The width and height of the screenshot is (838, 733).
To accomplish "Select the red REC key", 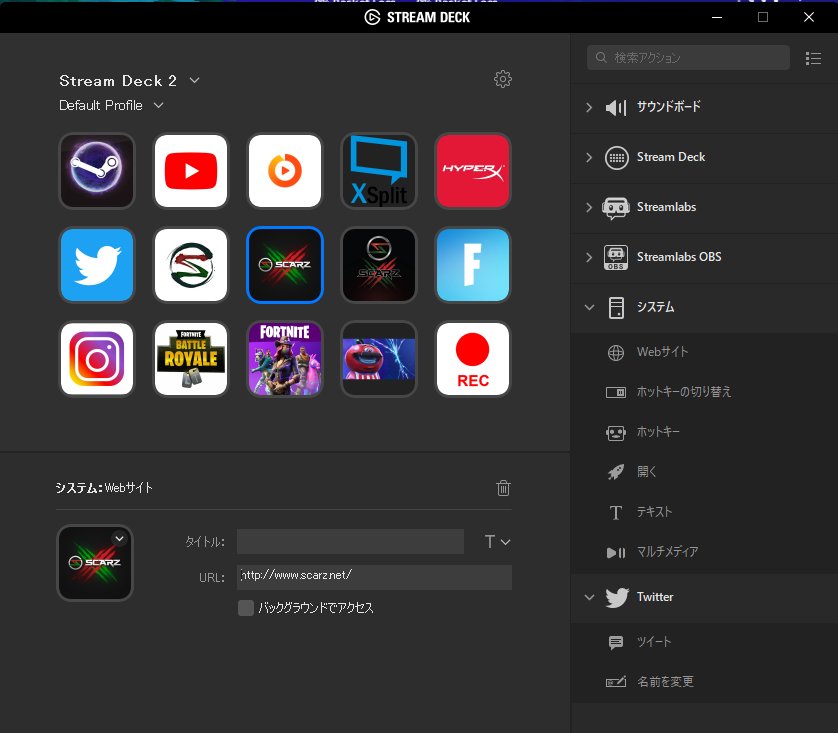I will coord(473,358).
